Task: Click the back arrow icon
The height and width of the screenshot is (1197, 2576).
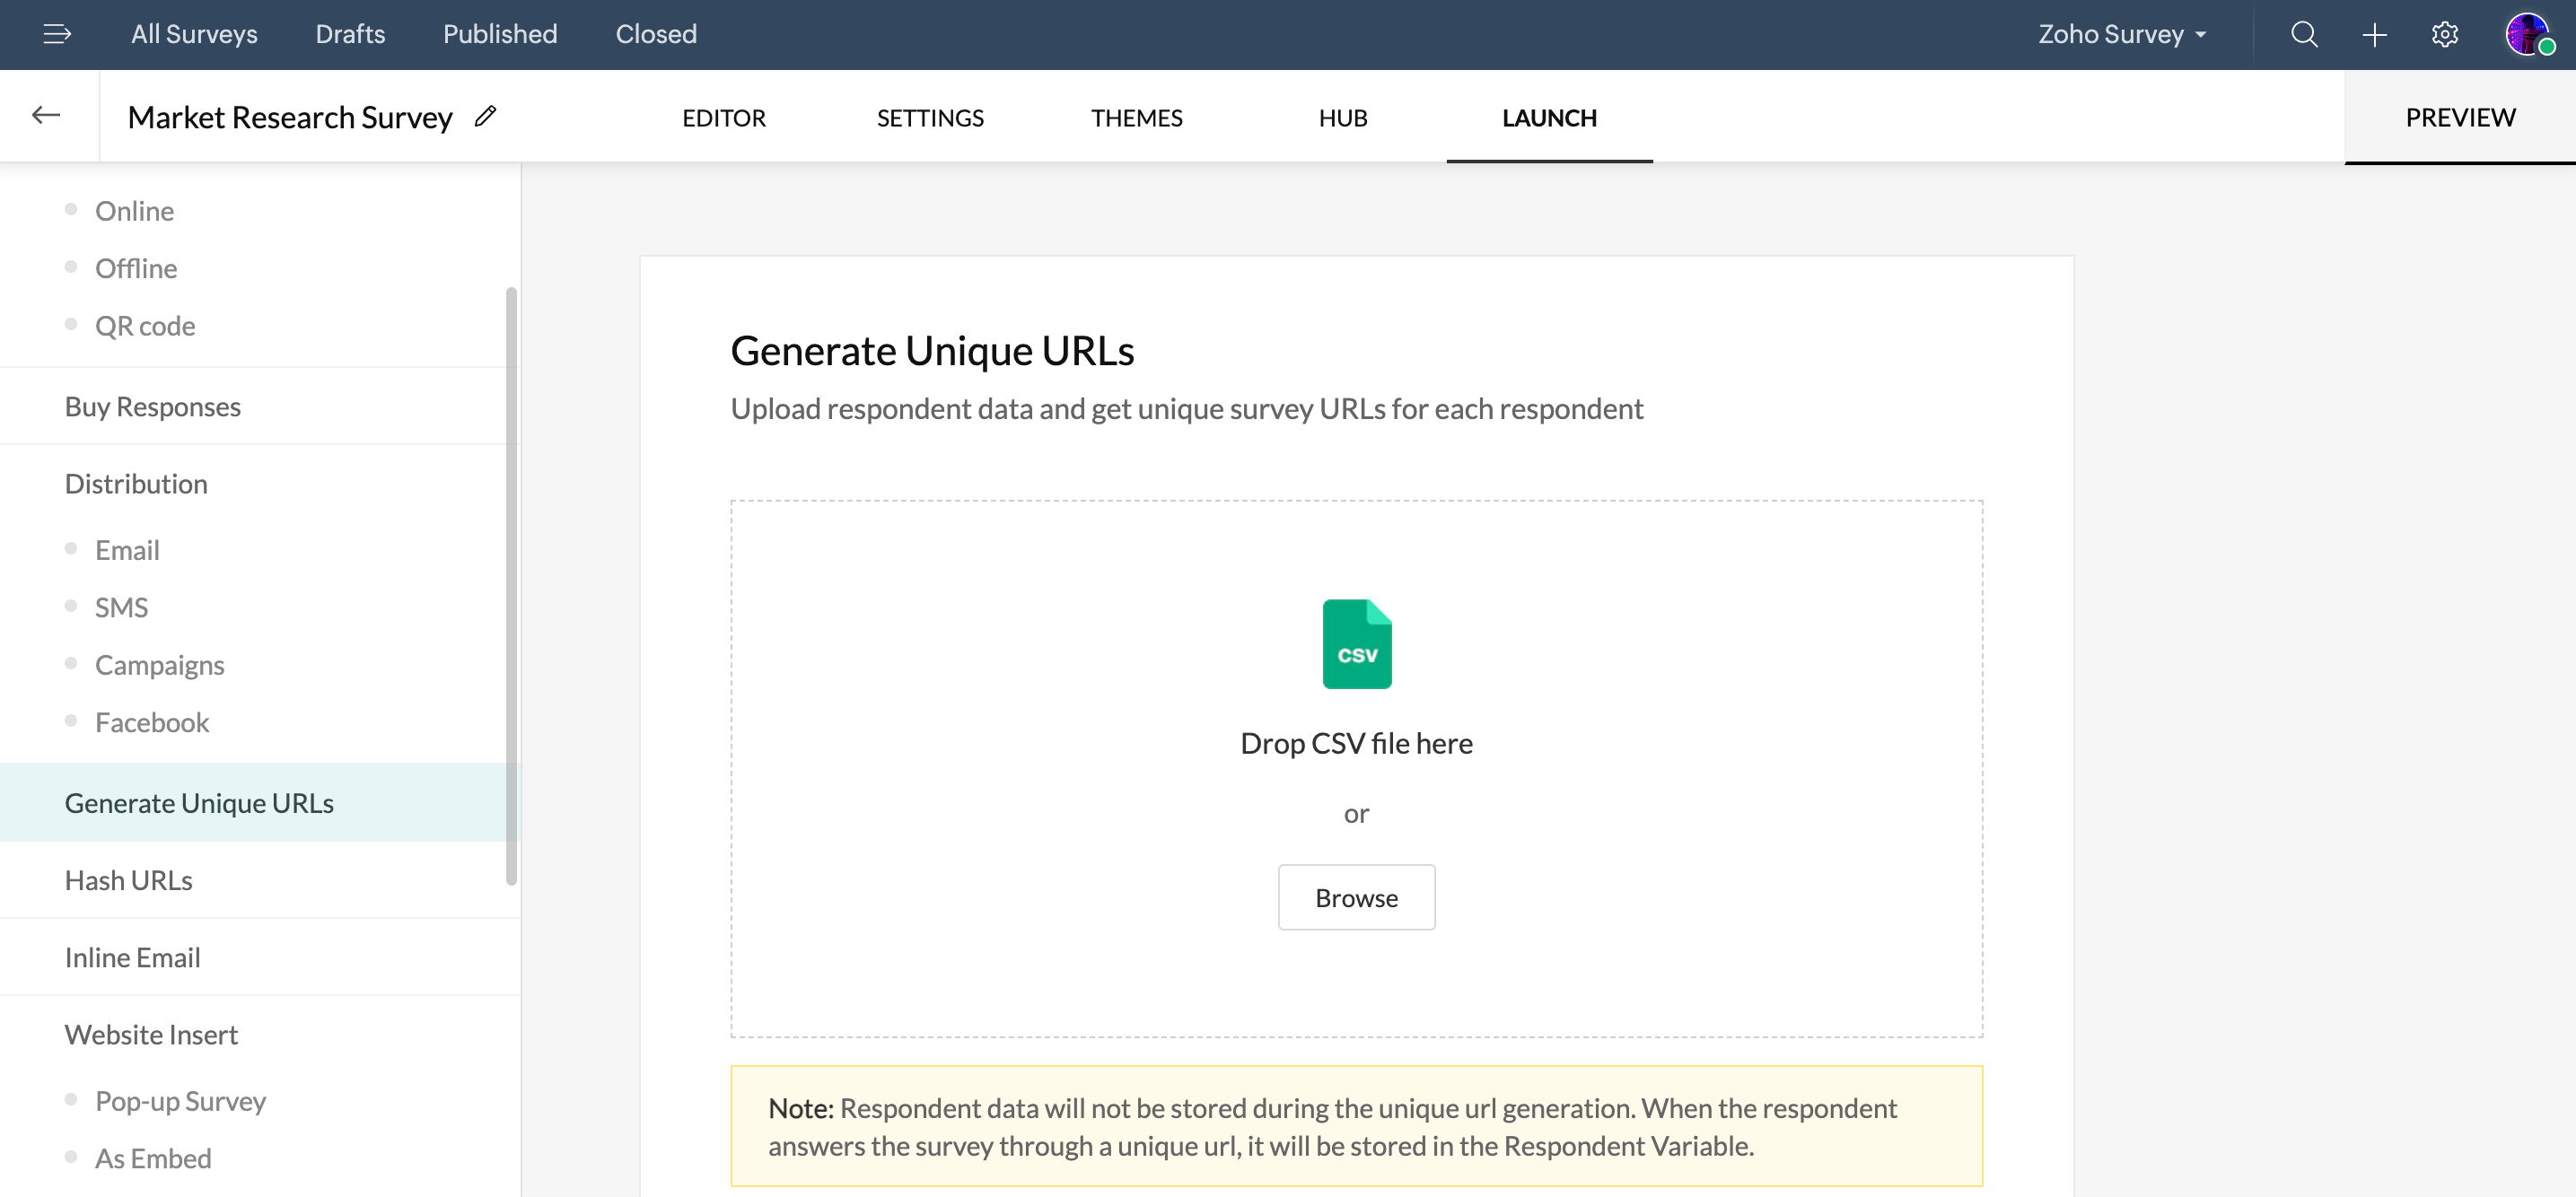Action: click(46, 116)
